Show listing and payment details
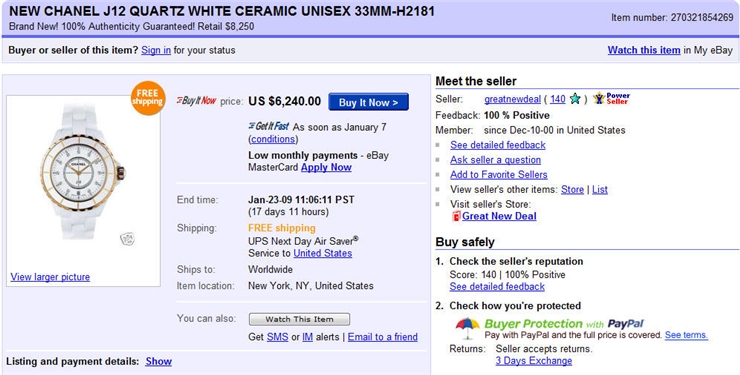Image resolution: width=740 pixels, height=375 pixels. tap(159, 362)
